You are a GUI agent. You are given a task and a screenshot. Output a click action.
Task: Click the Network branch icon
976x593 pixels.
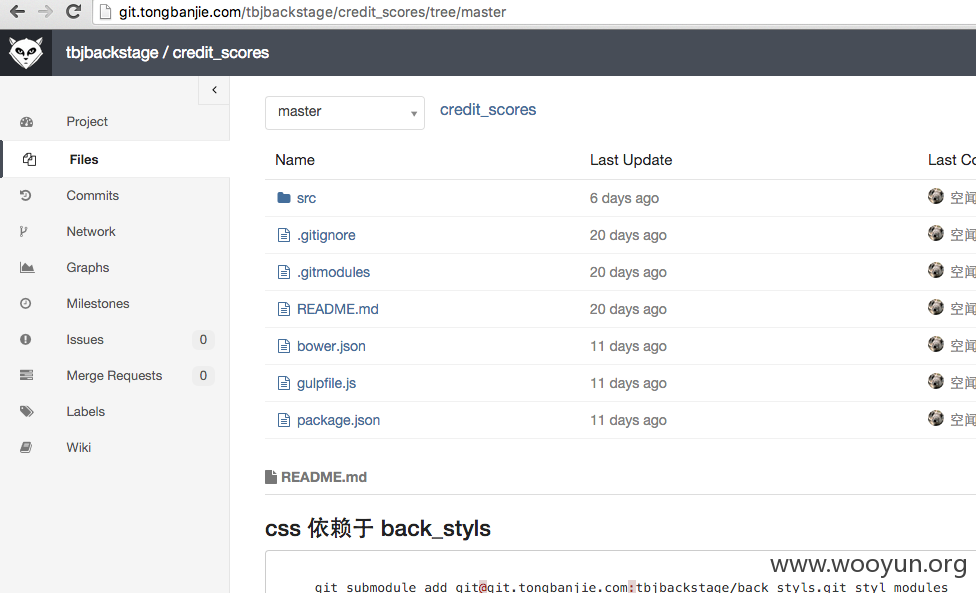point(24,231)
